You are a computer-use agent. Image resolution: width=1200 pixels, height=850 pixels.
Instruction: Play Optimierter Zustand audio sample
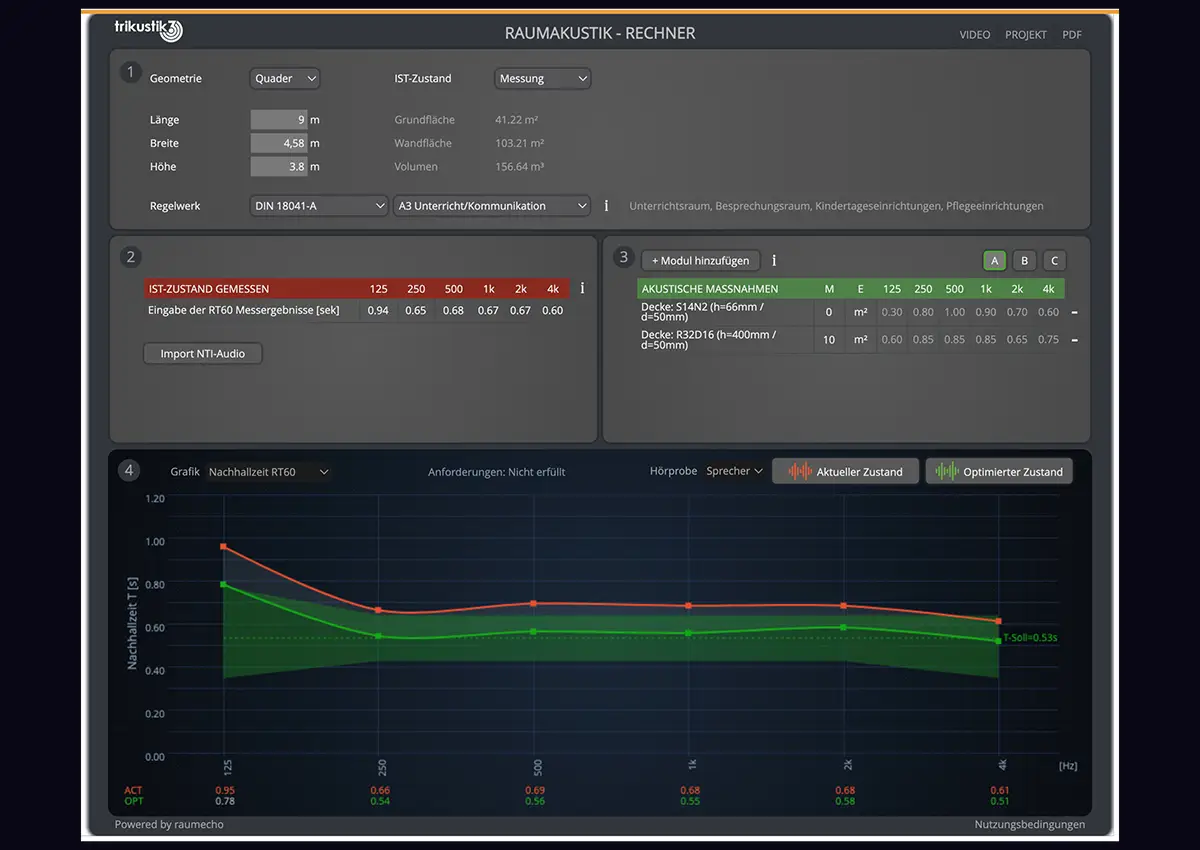[999, 471]
